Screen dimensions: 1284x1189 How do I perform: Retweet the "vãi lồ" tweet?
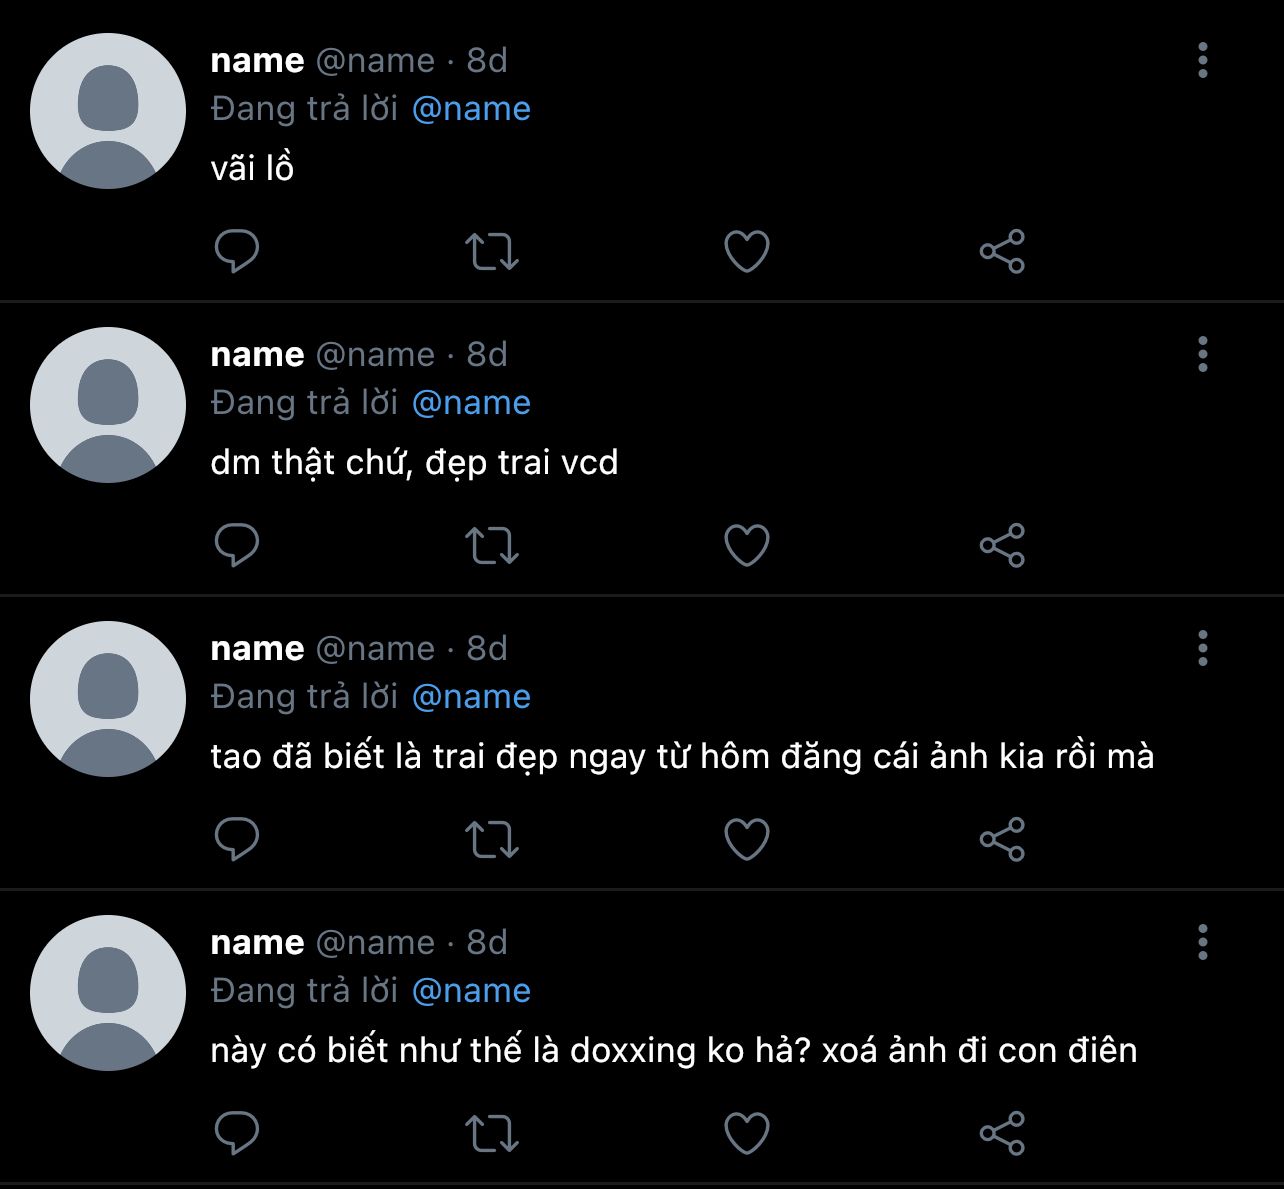tap(492, 251)
